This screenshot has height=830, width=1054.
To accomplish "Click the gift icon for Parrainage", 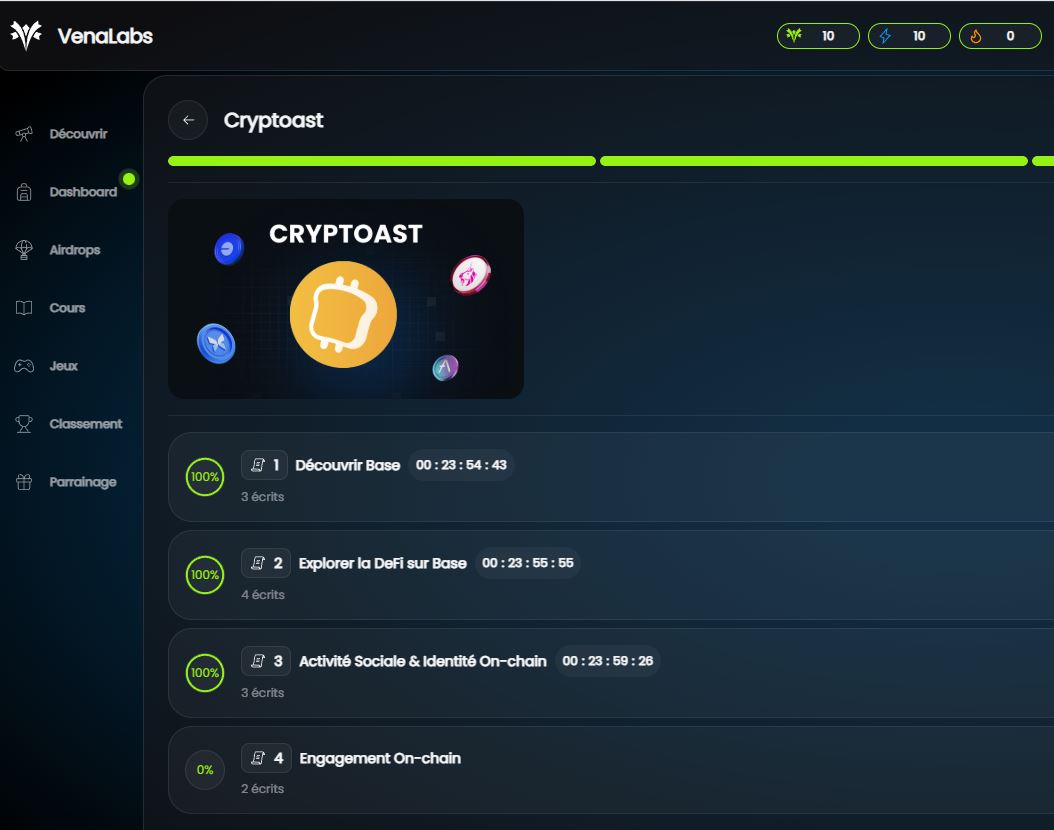I will [x=23, y=481].
